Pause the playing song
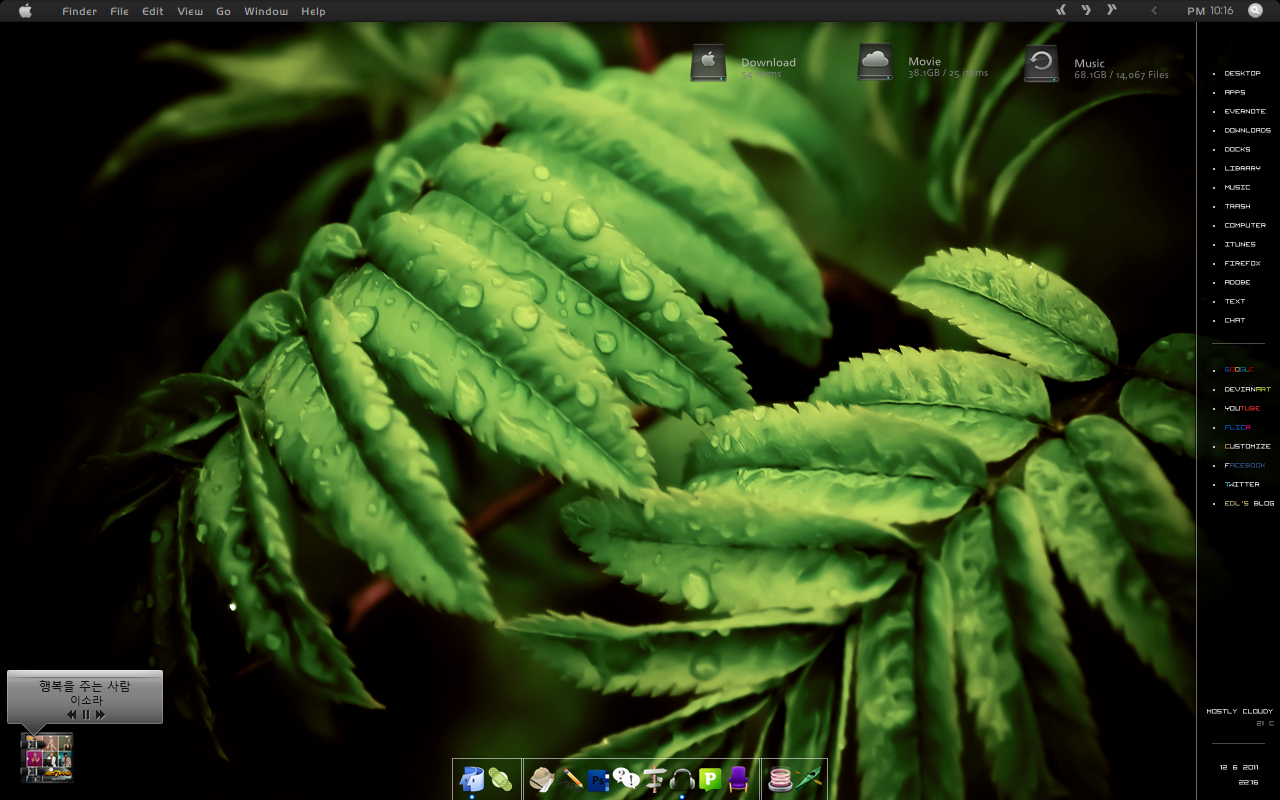 [86, 715]
